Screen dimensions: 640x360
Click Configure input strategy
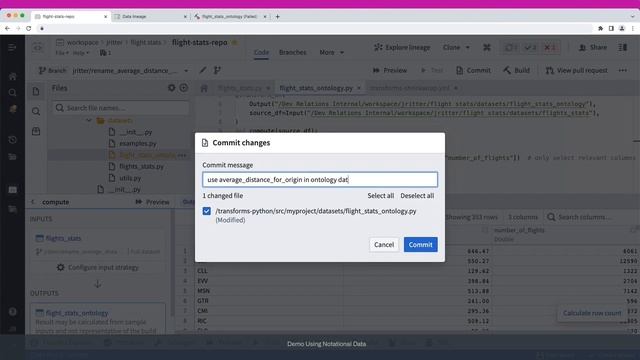[98, 267]
